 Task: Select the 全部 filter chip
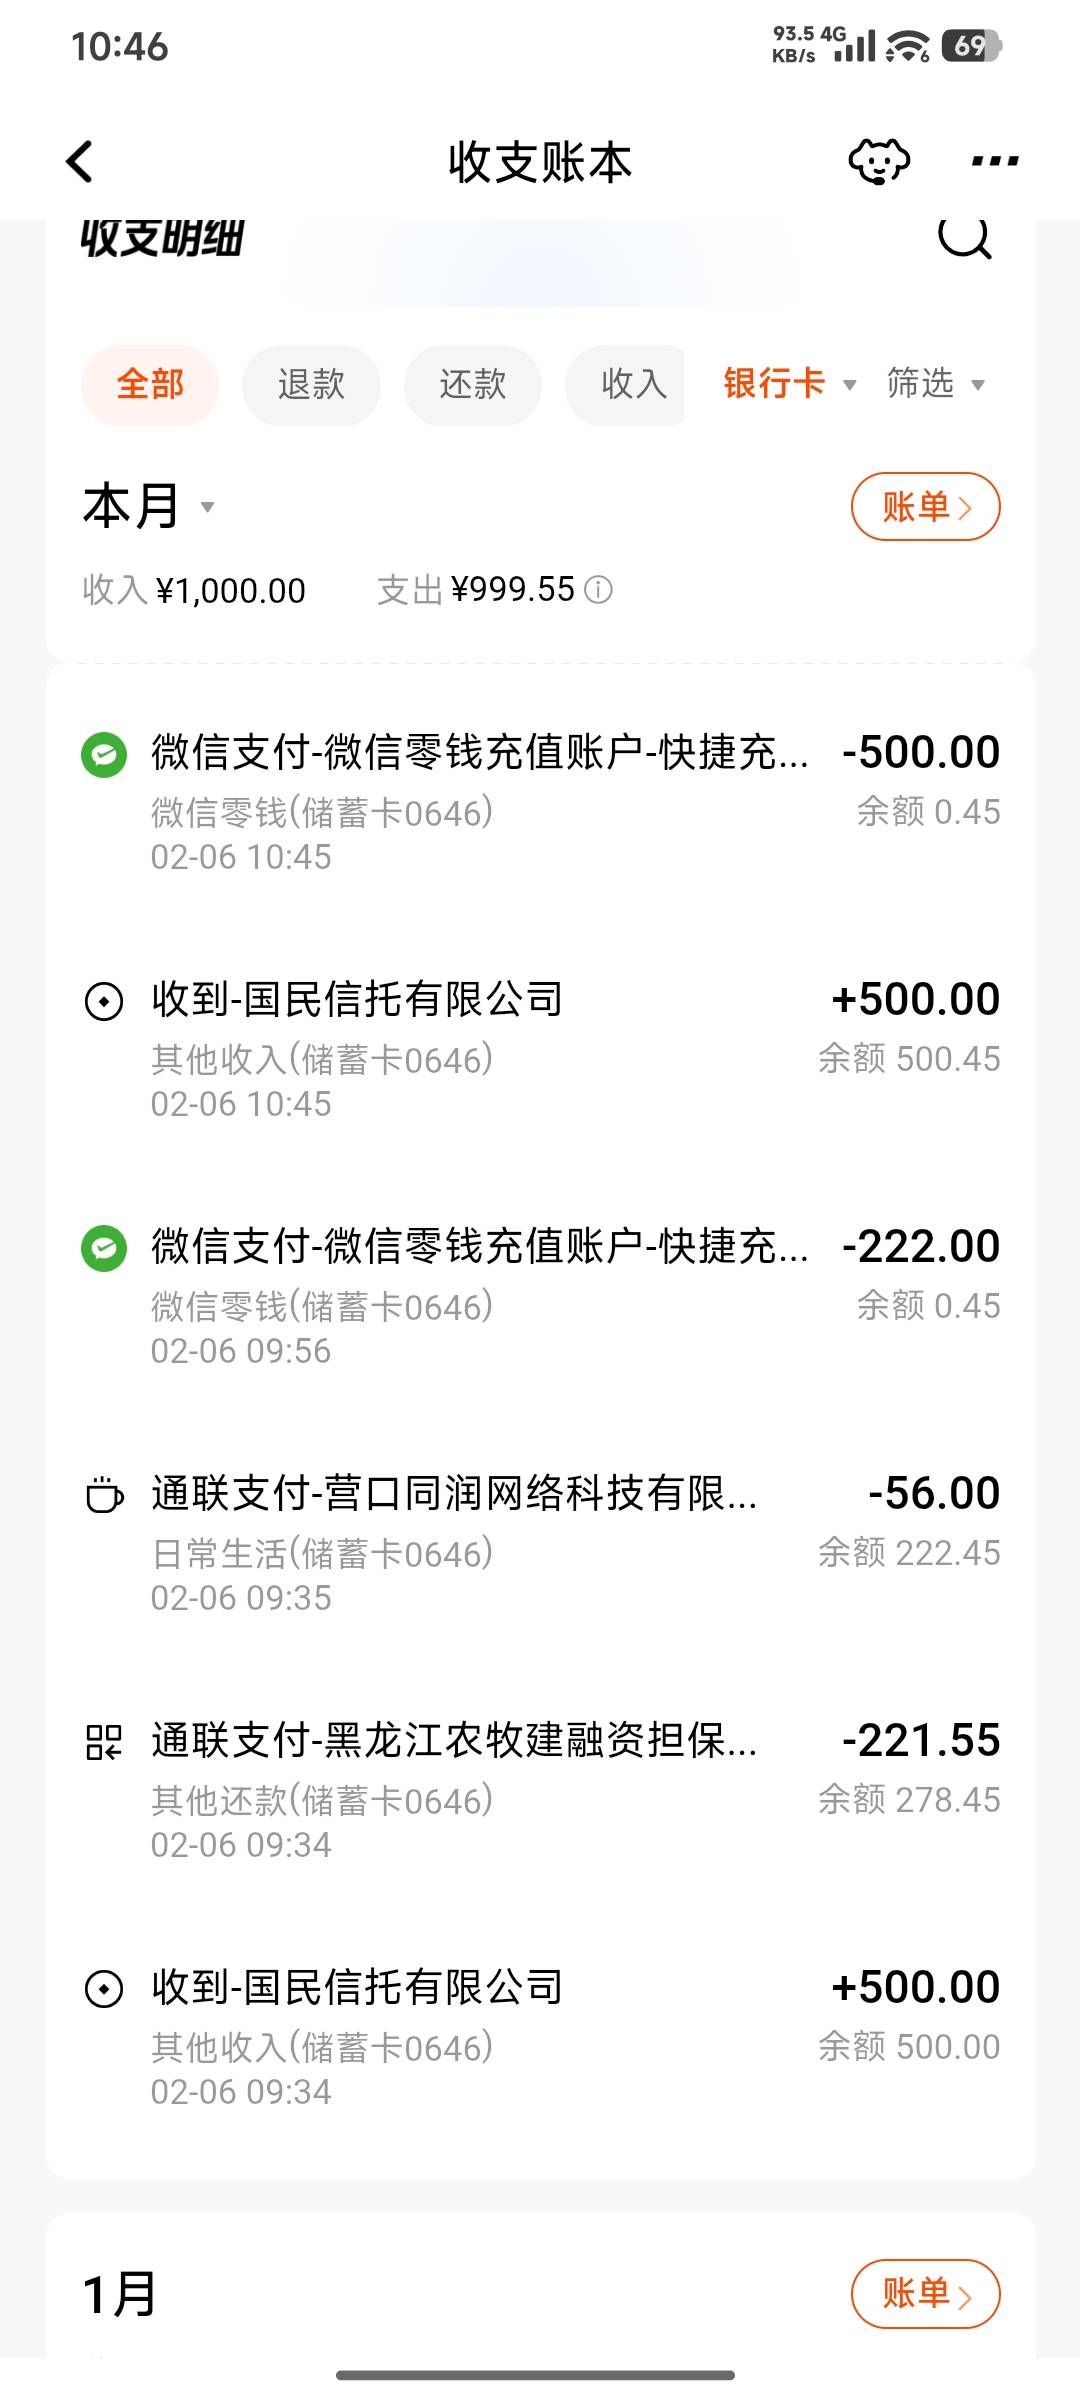point(150,385)
